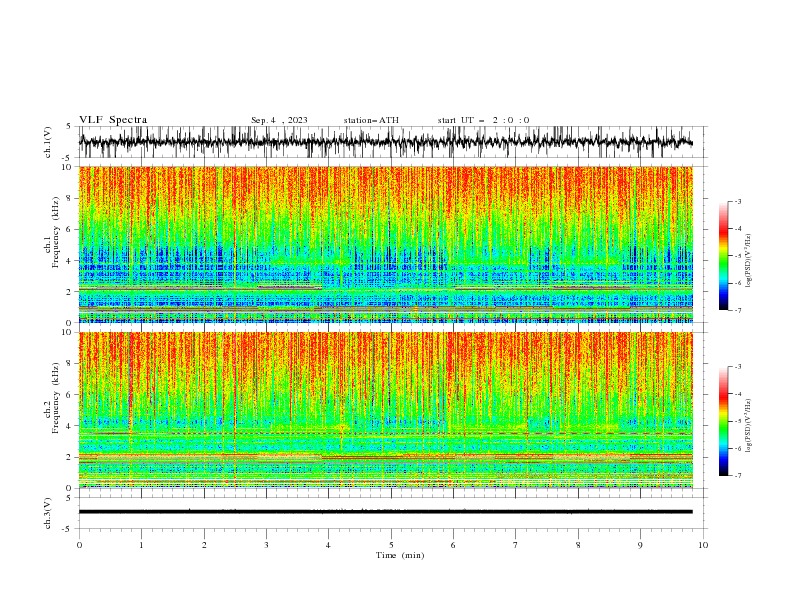Screen dimensions: 792x612
Task: Click the "VLF Spectra" title text
Action: point(113,120)
